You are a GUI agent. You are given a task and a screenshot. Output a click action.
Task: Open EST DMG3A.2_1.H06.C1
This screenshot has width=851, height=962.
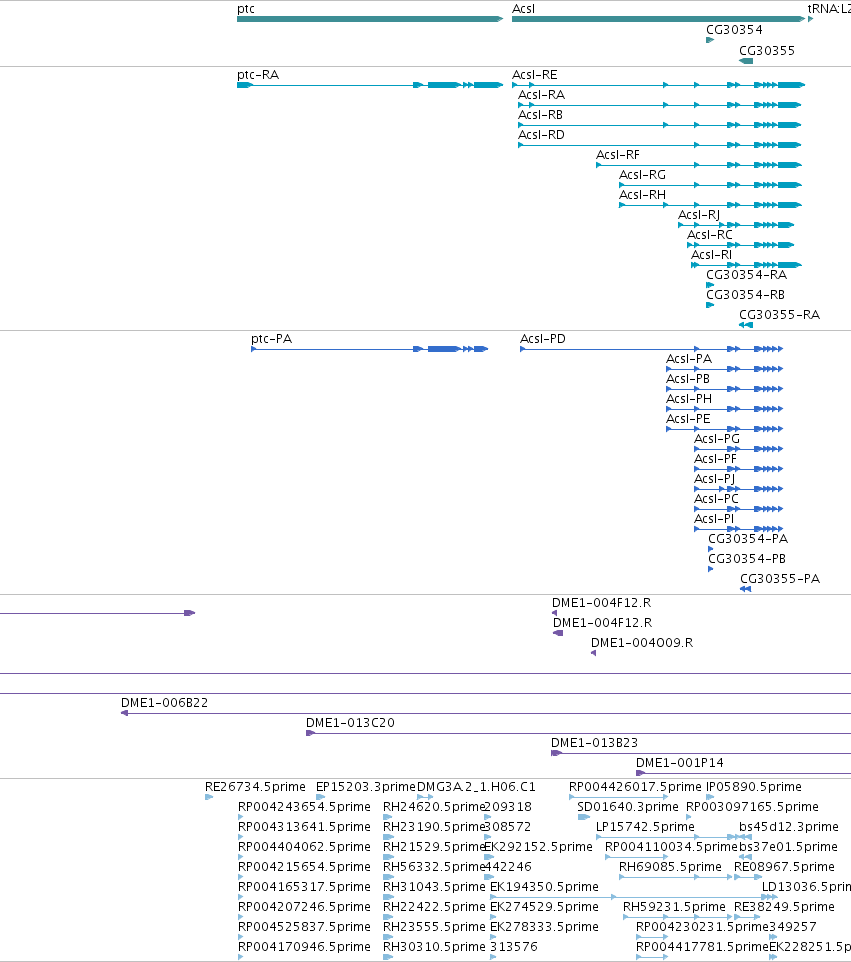tap(476, 787)
